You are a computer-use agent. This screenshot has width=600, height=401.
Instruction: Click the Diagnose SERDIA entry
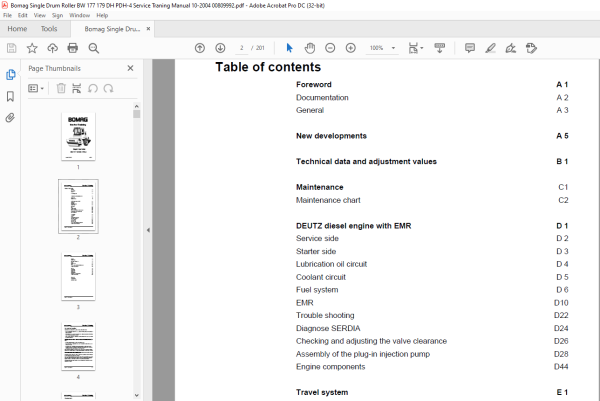click(328, 328)
